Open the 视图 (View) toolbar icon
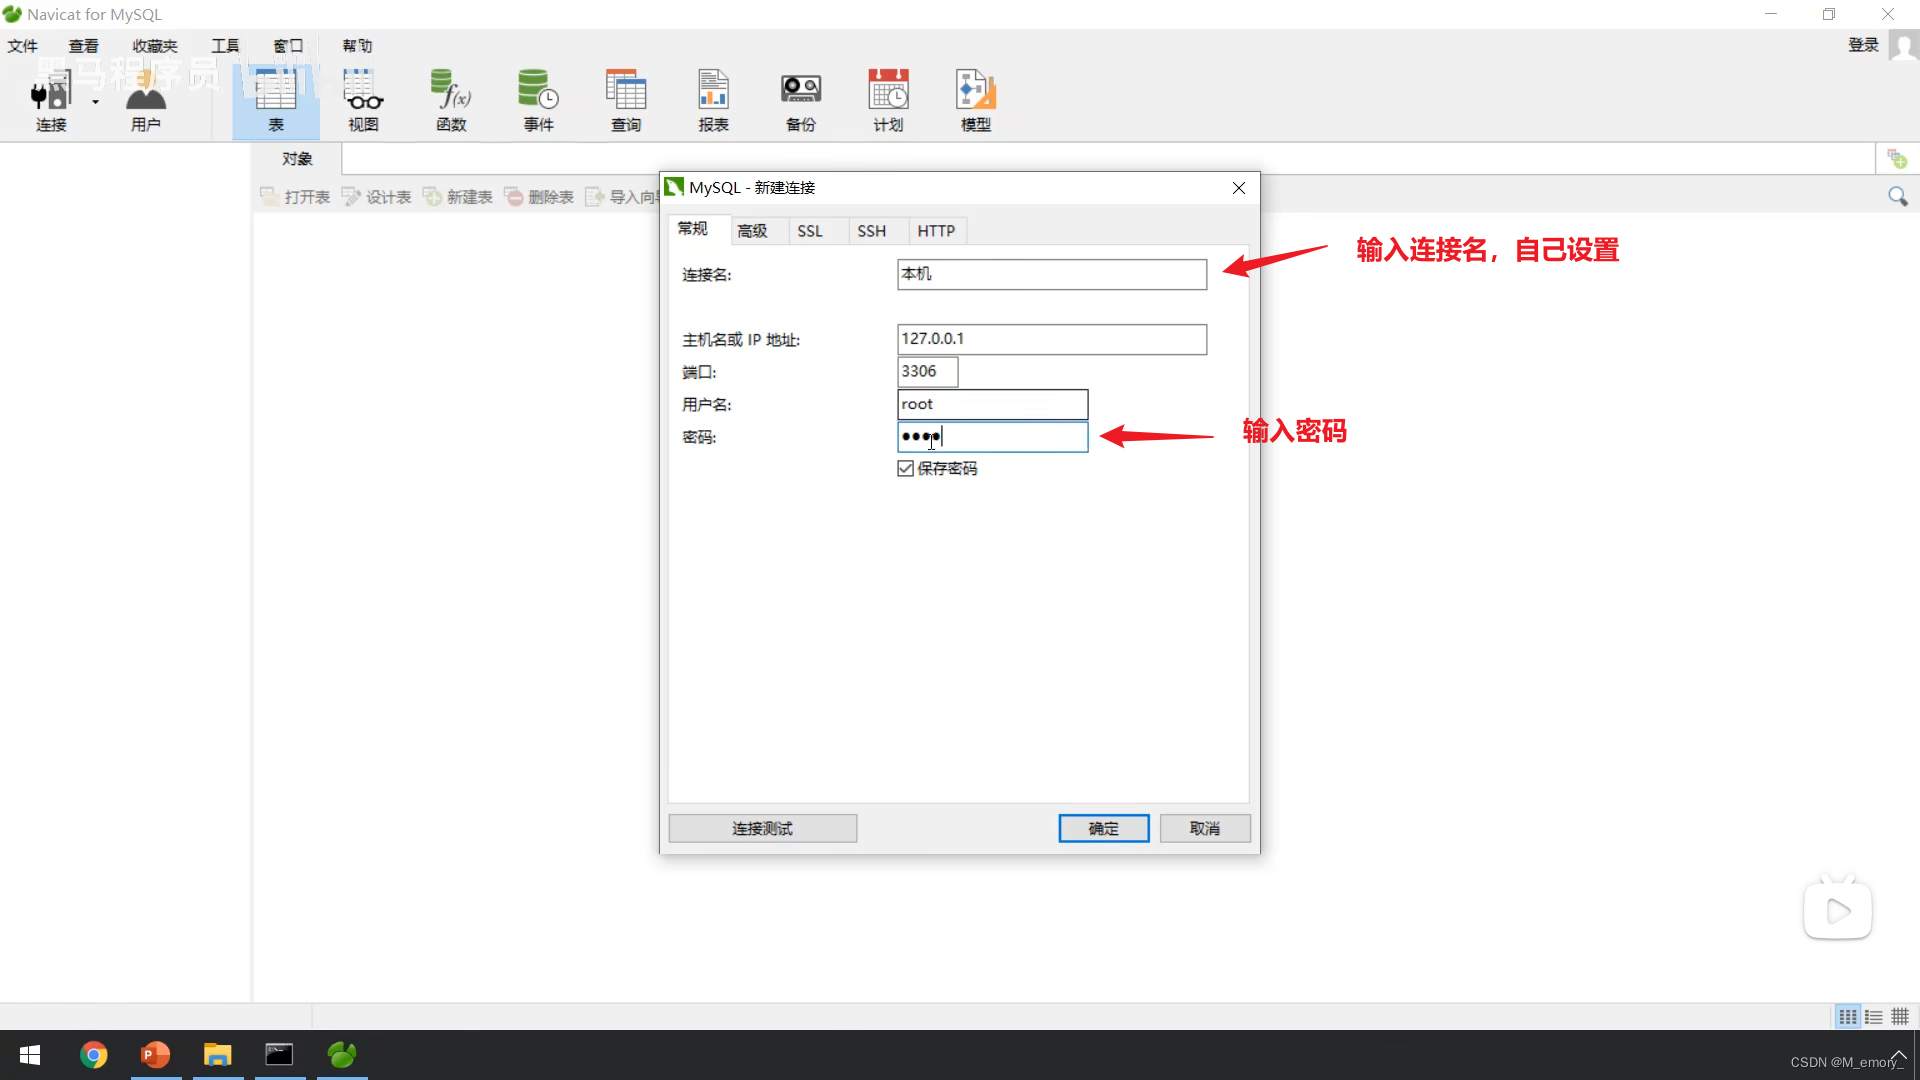Viewport: 1920px width, 1080px height. pos(363,100)
